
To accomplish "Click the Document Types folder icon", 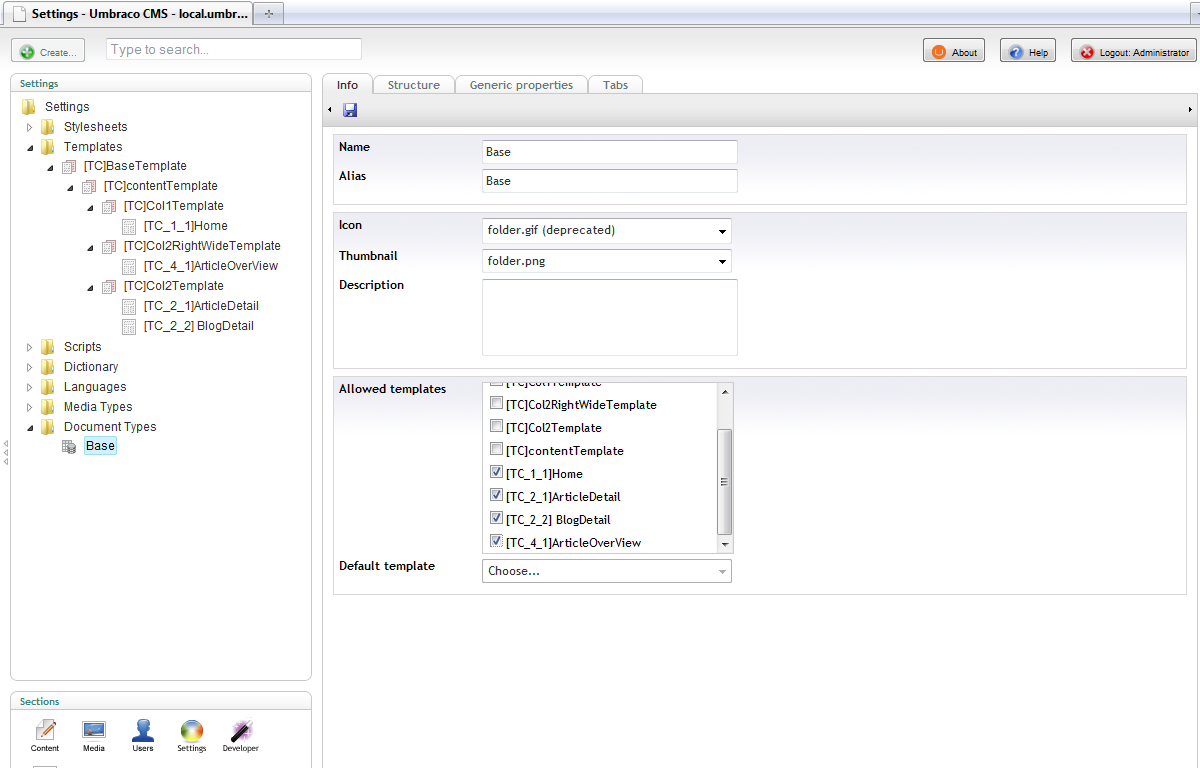I will (x=48, y=427).
